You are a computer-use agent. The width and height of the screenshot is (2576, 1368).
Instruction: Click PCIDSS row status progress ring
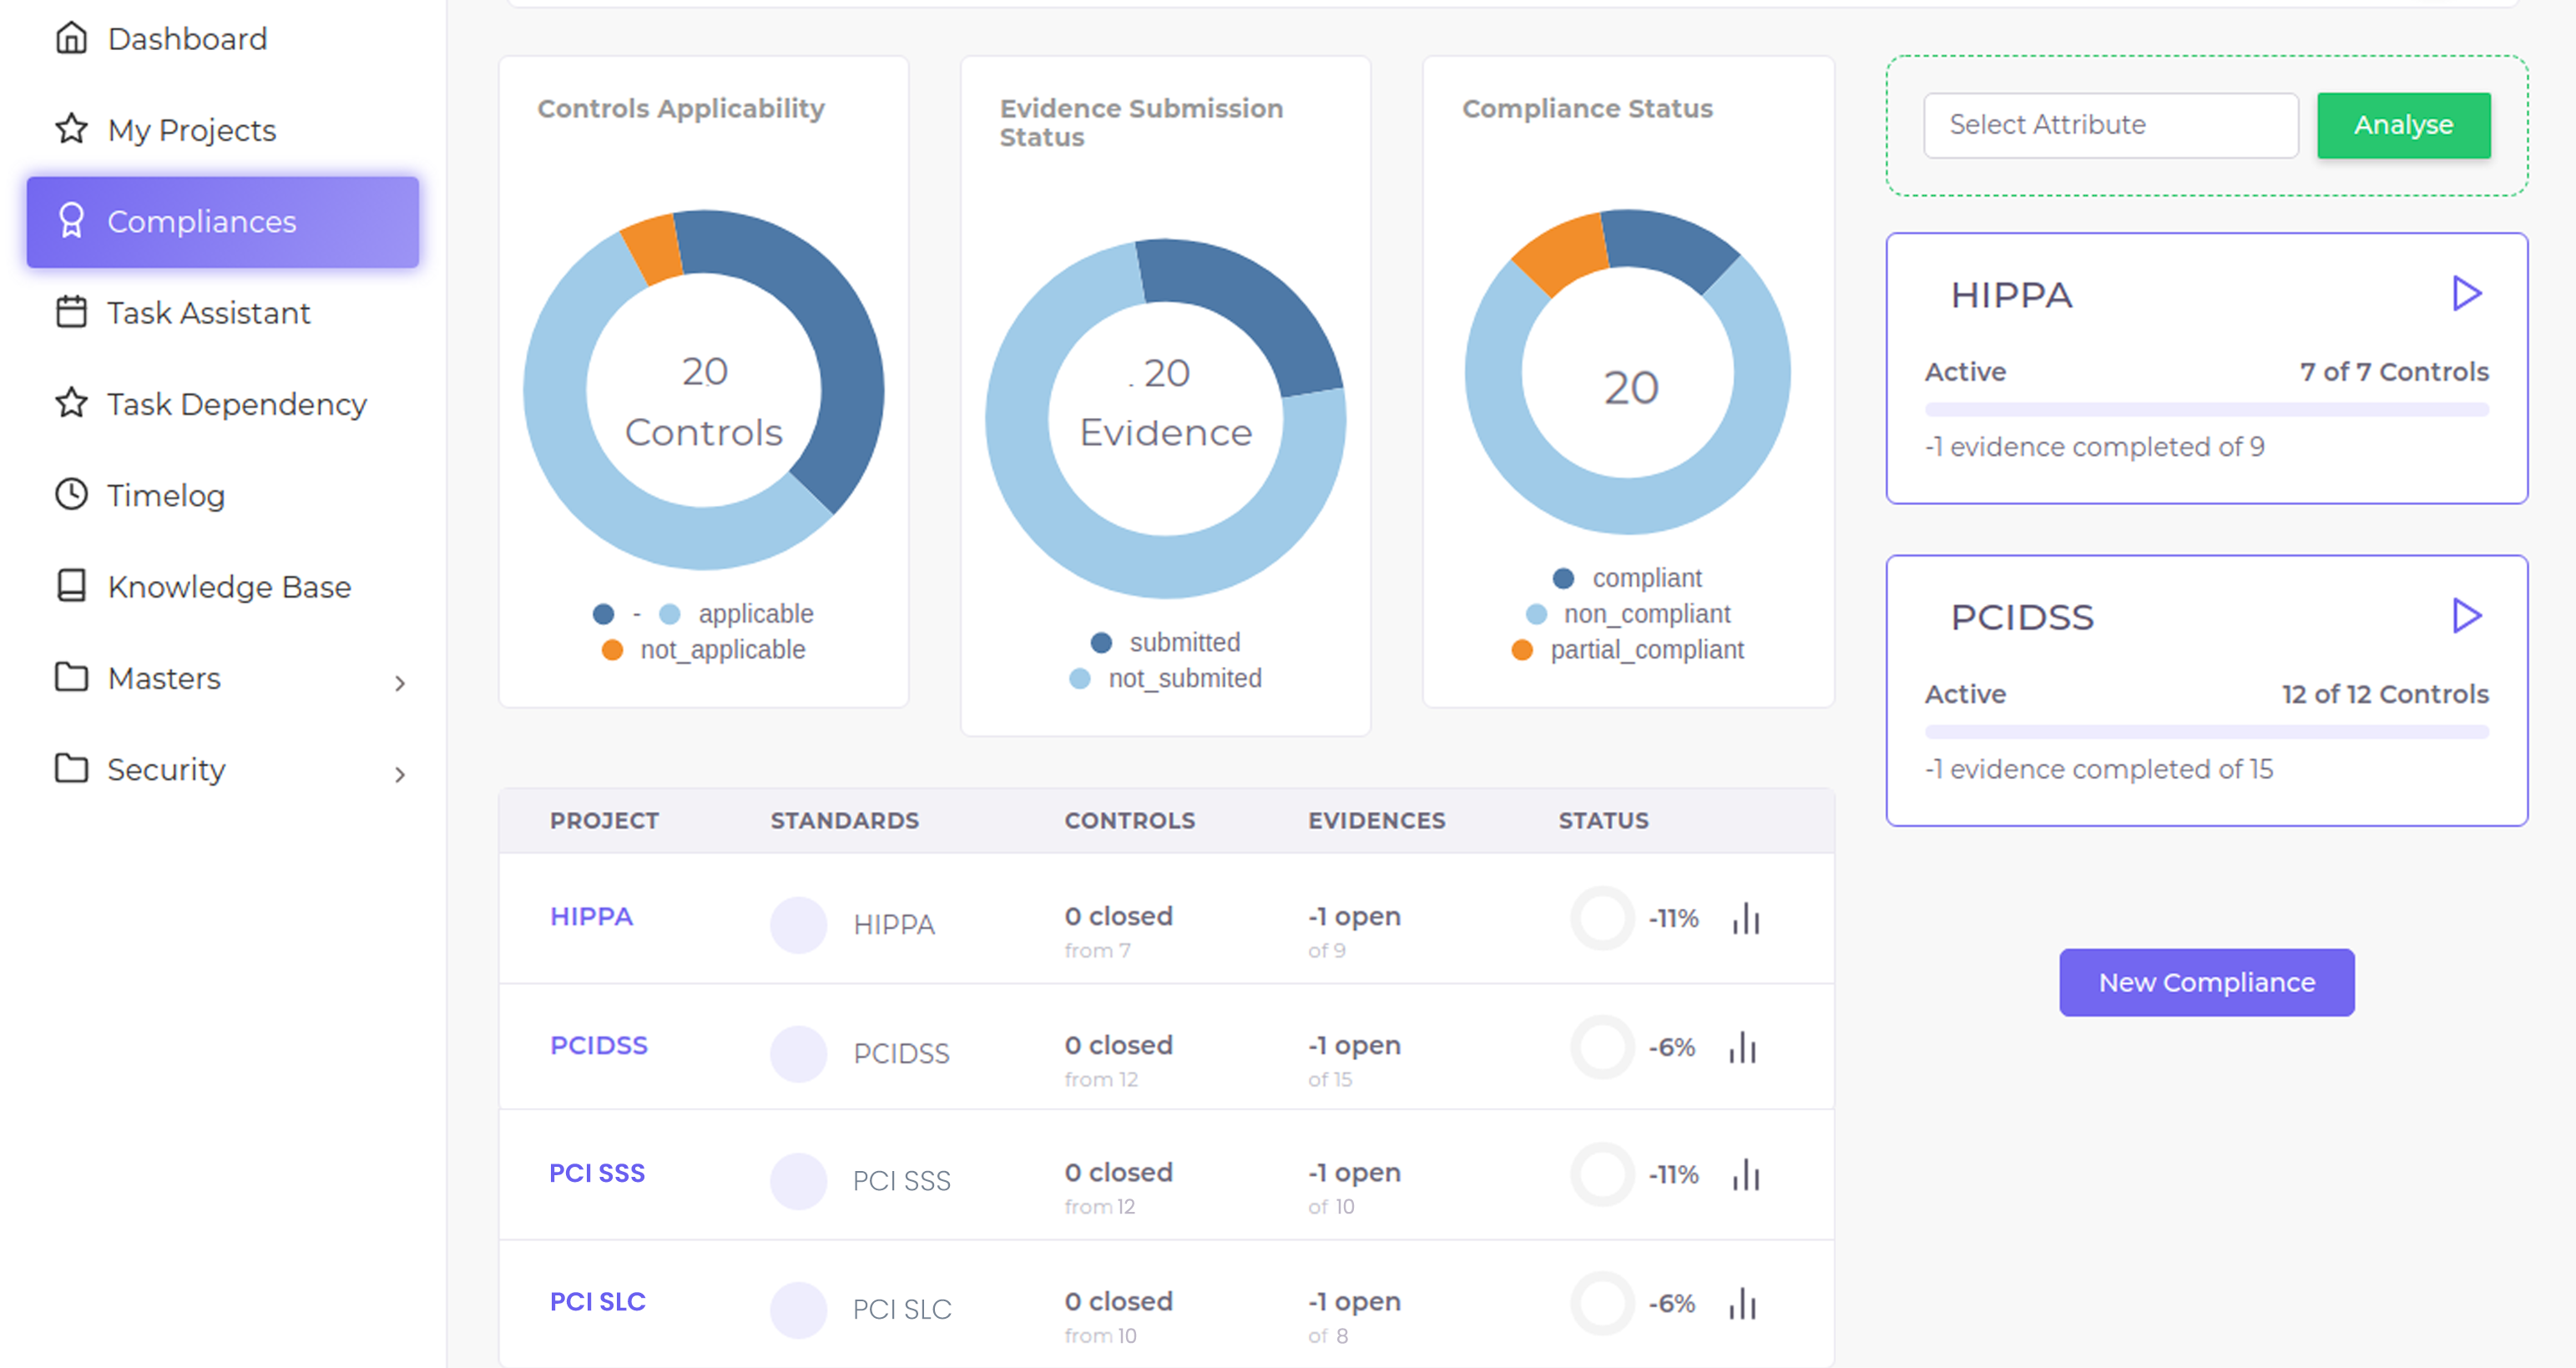click(x=1602, y=1047)
